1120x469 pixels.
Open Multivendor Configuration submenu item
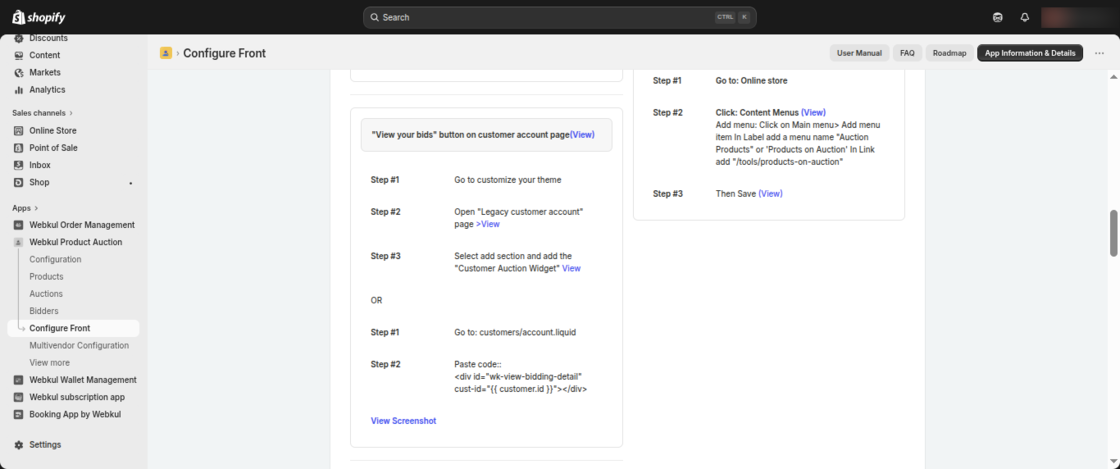(79, 346)
